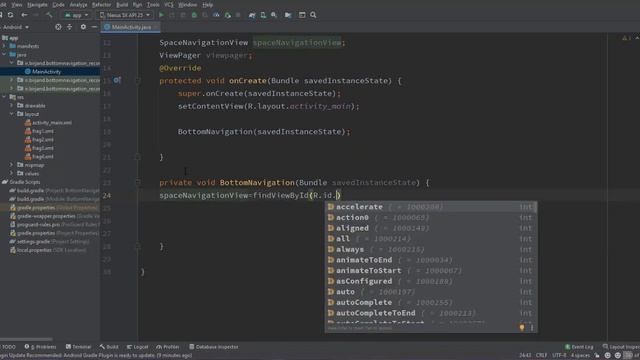Open the Android project view dropdown
640x360 pixels.
(16, 27)
